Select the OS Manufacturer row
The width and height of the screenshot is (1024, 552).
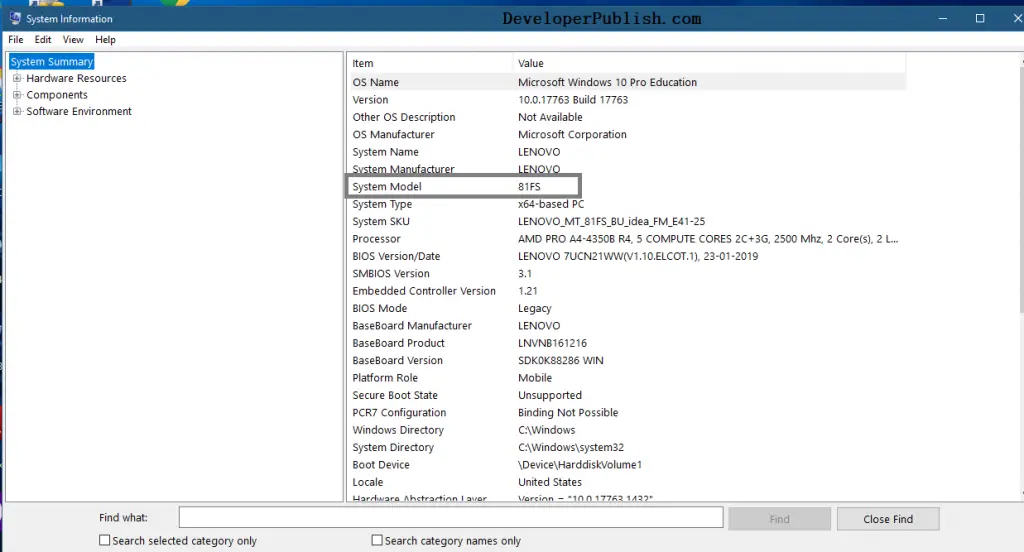pos(627,135)
